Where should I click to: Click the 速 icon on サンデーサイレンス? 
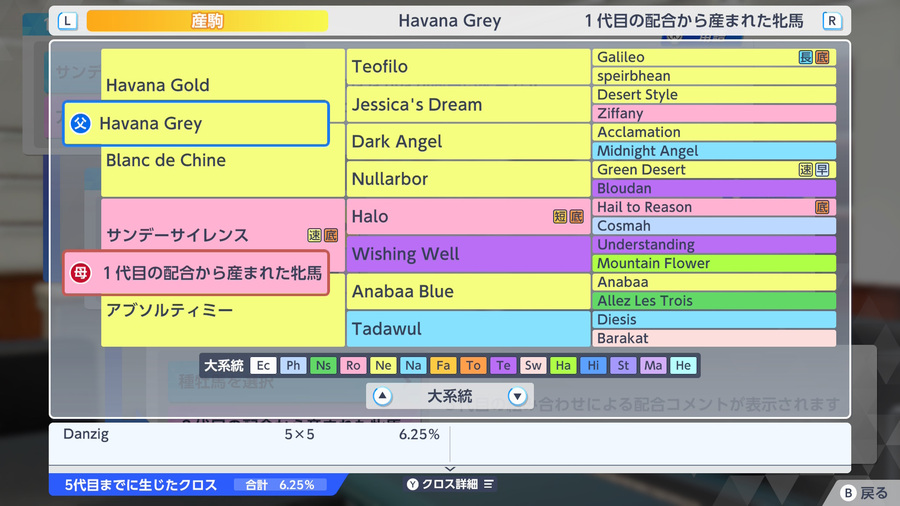pyautogui.click(x=315, y=235)
